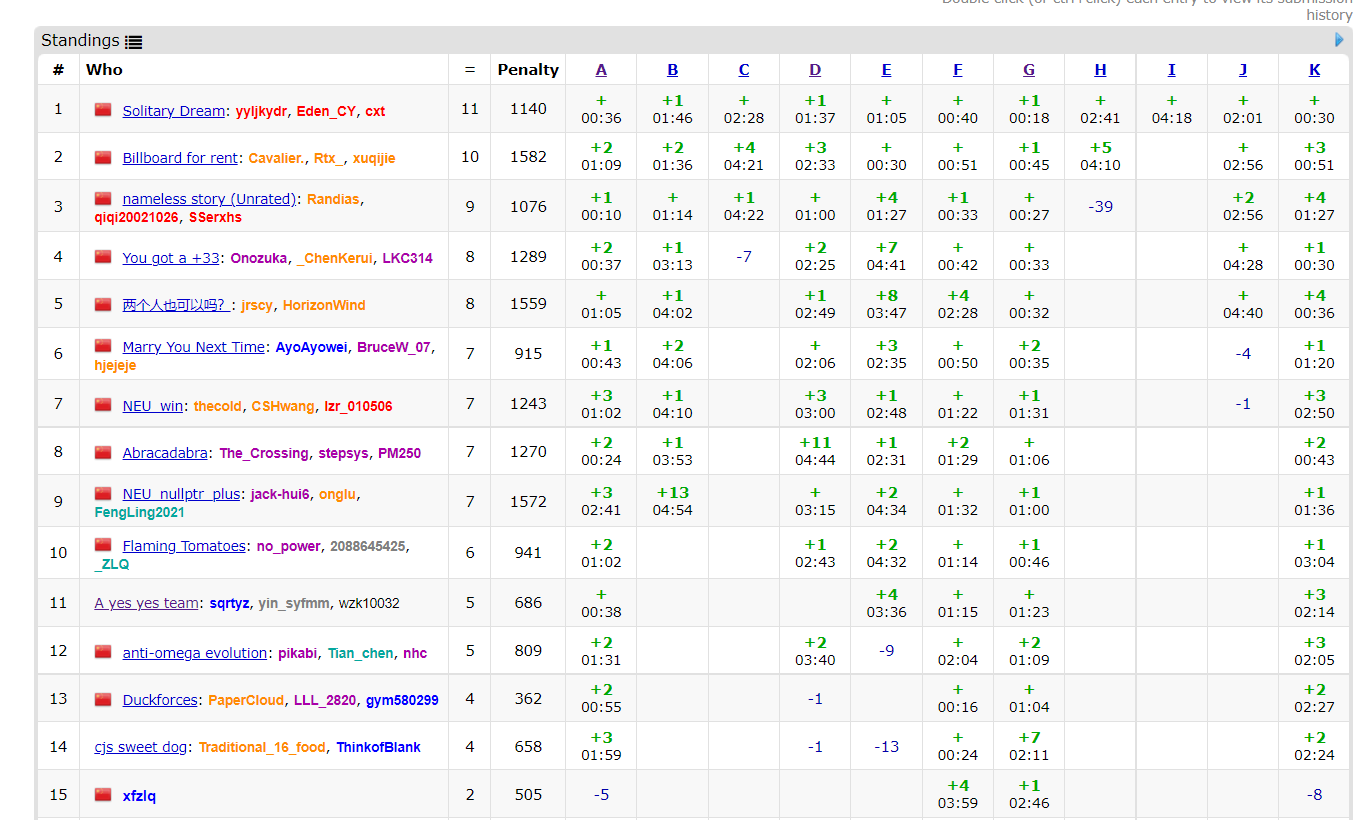Click the flag icon beside Abracadabra

[x=103, y=452]
